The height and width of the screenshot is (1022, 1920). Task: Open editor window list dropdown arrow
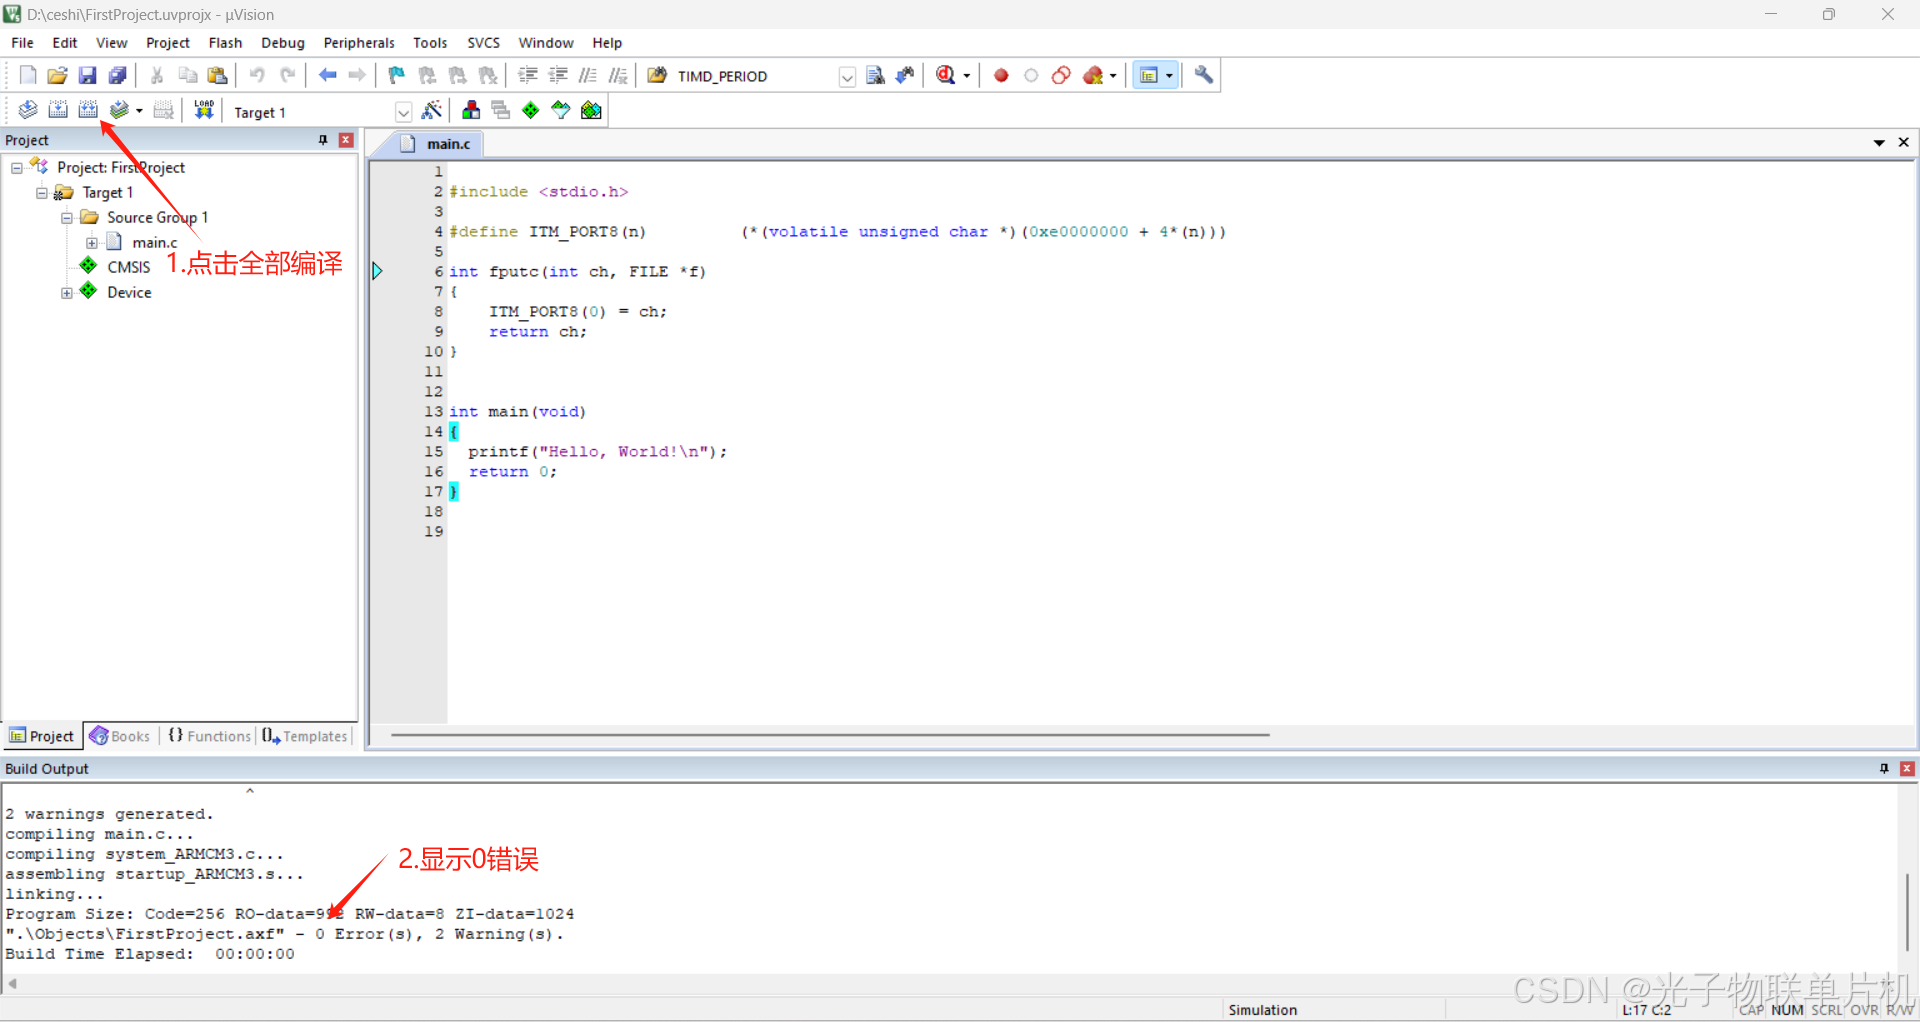(x=1879, y=143)
